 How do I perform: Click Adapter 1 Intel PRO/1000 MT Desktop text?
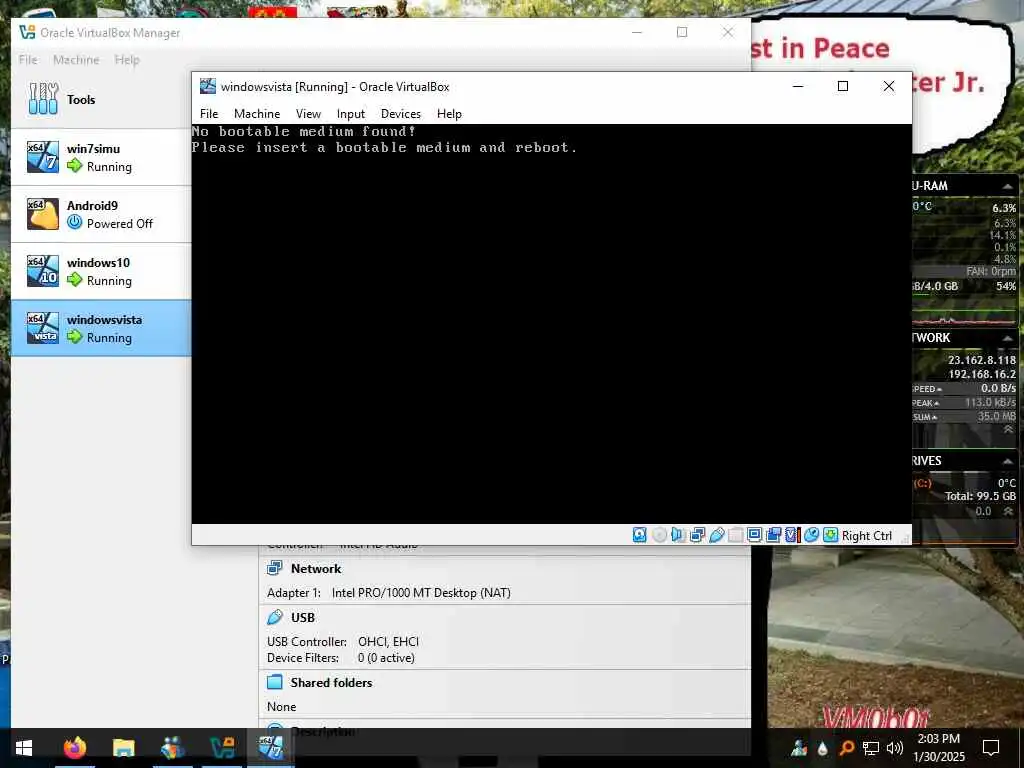pos(389,593)
